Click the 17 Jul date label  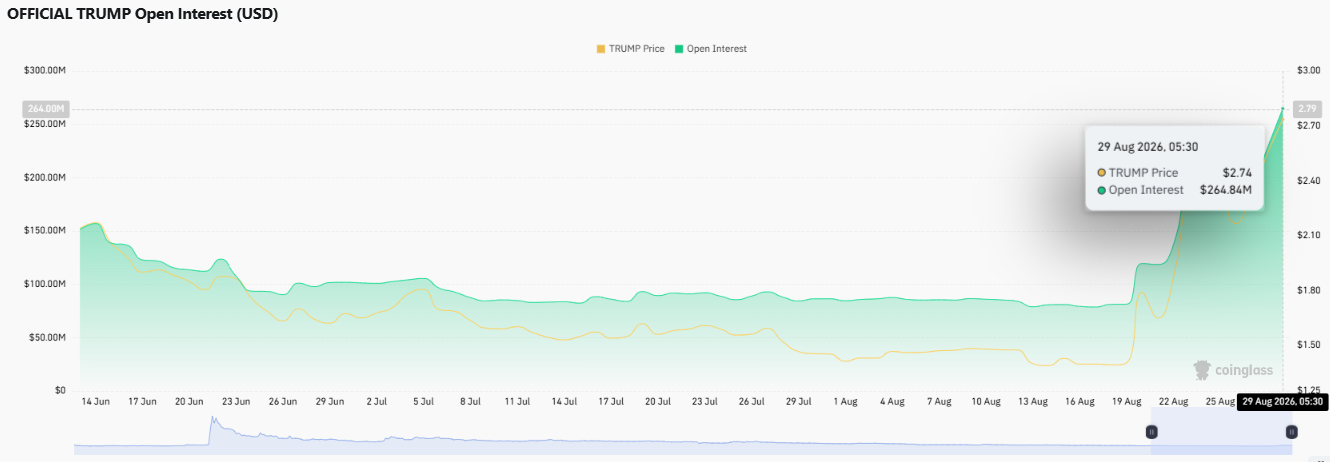(x=611, y=401)
